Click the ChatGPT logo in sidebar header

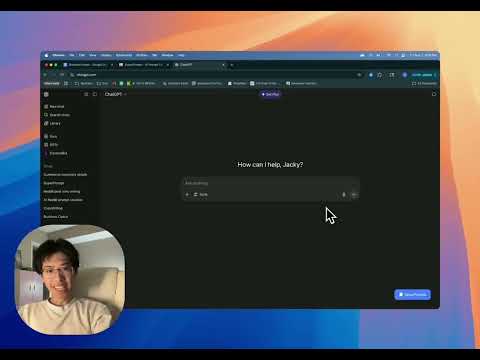click(46, 94)
